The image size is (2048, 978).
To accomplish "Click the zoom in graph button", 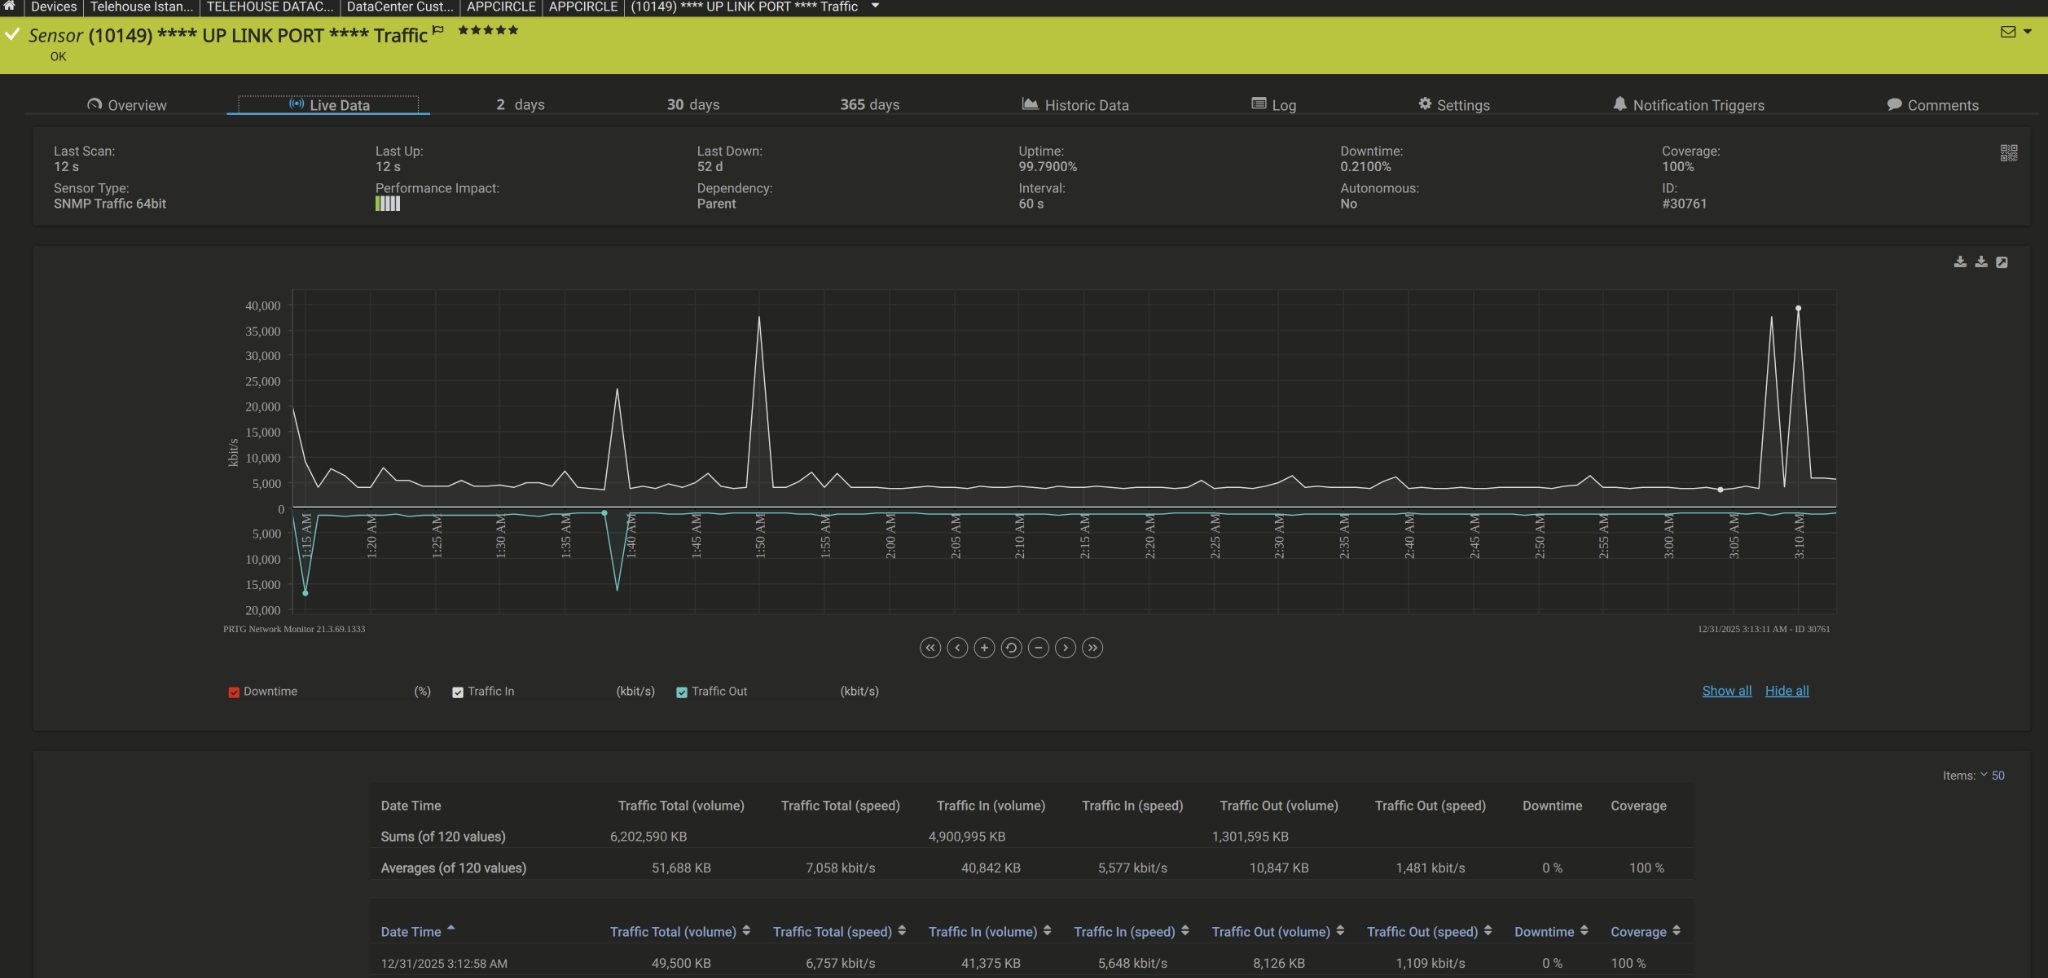I will coord(984,648).
